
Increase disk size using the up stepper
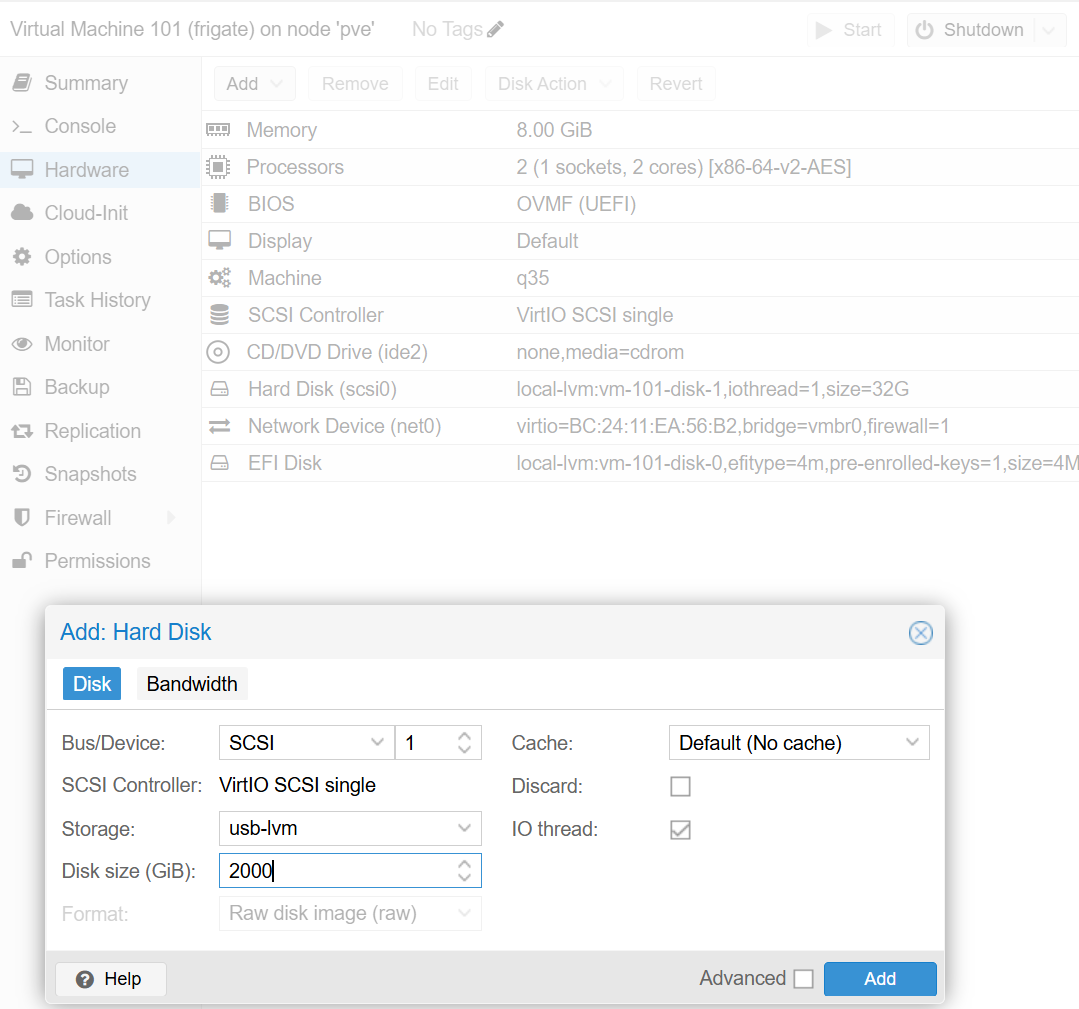[463, 864]
